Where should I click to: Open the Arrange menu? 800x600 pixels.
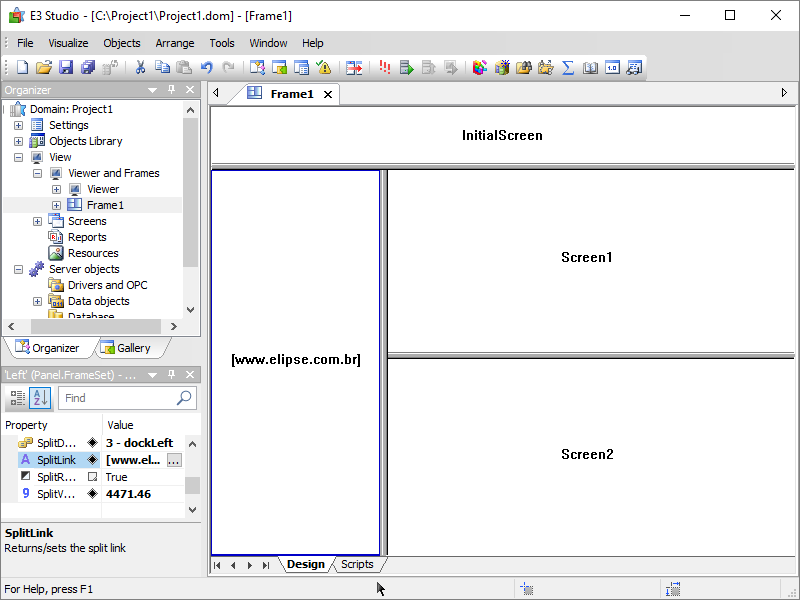(x=175, y=43)
